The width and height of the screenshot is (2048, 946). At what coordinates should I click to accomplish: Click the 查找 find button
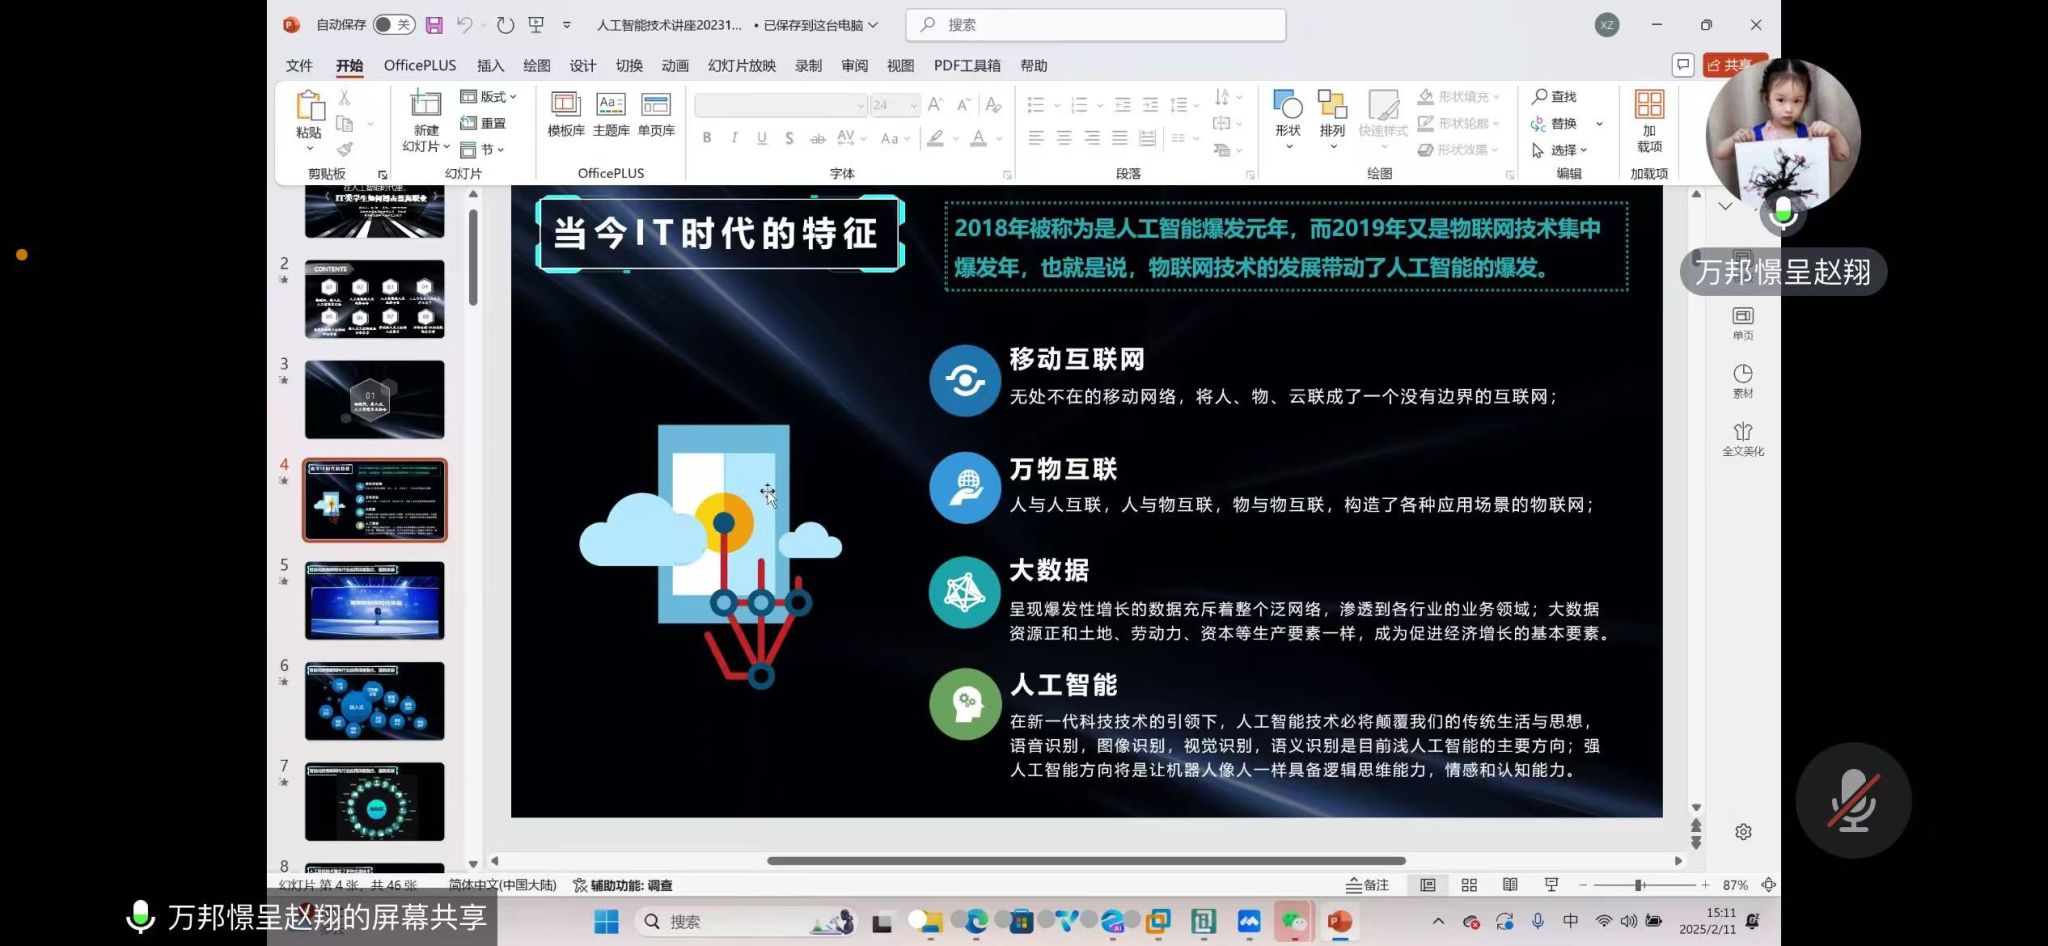pos(1554,97)
